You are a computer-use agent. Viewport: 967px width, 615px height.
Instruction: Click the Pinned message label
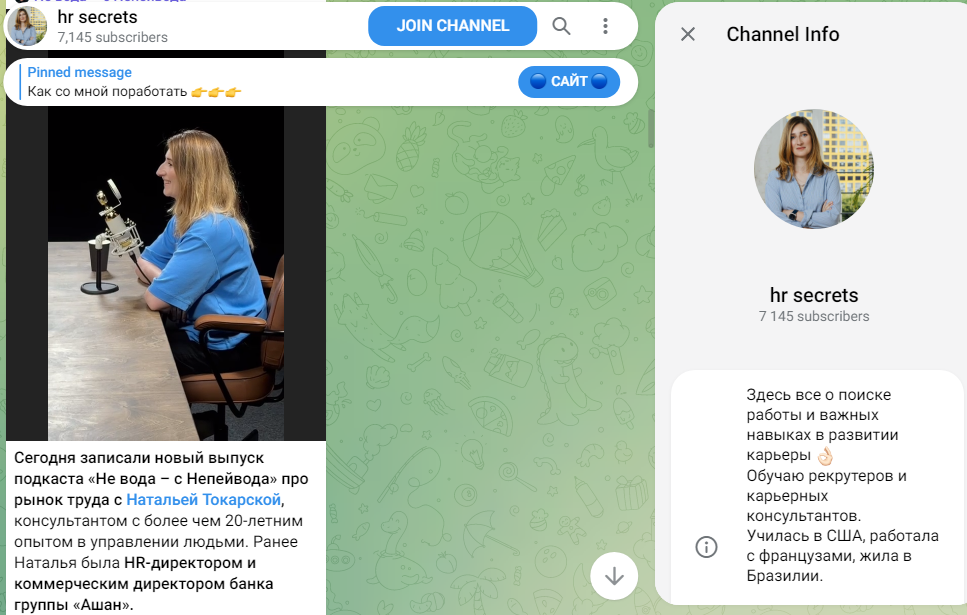(x=80, y=72)
